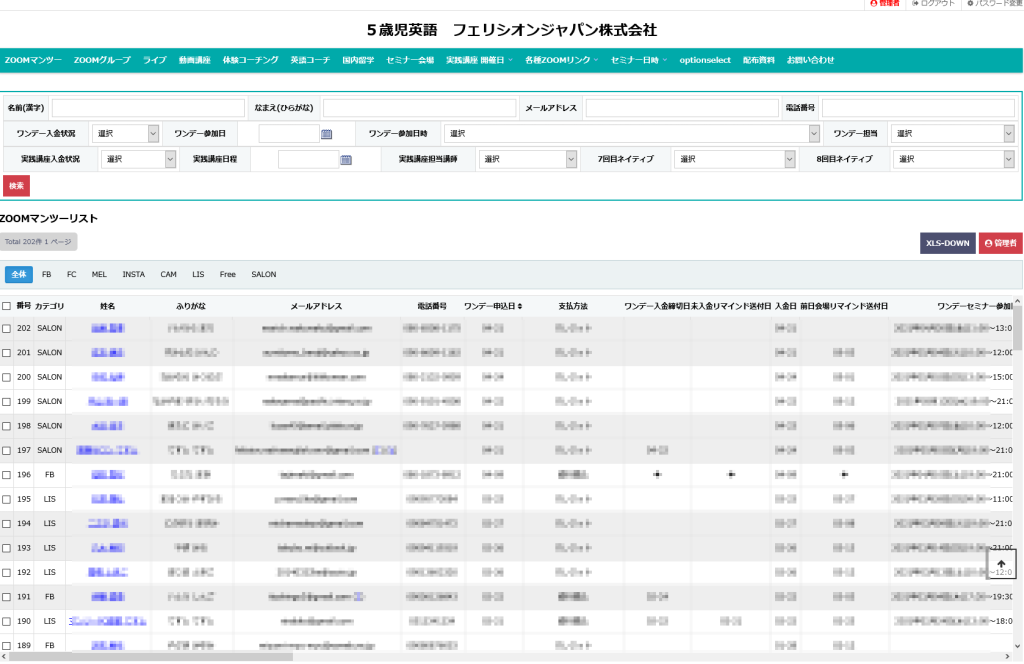The height and width of the screenshot is (664, 1024).
Task: Select the checkbox for row 196
Action: click(x=7, y=475)
